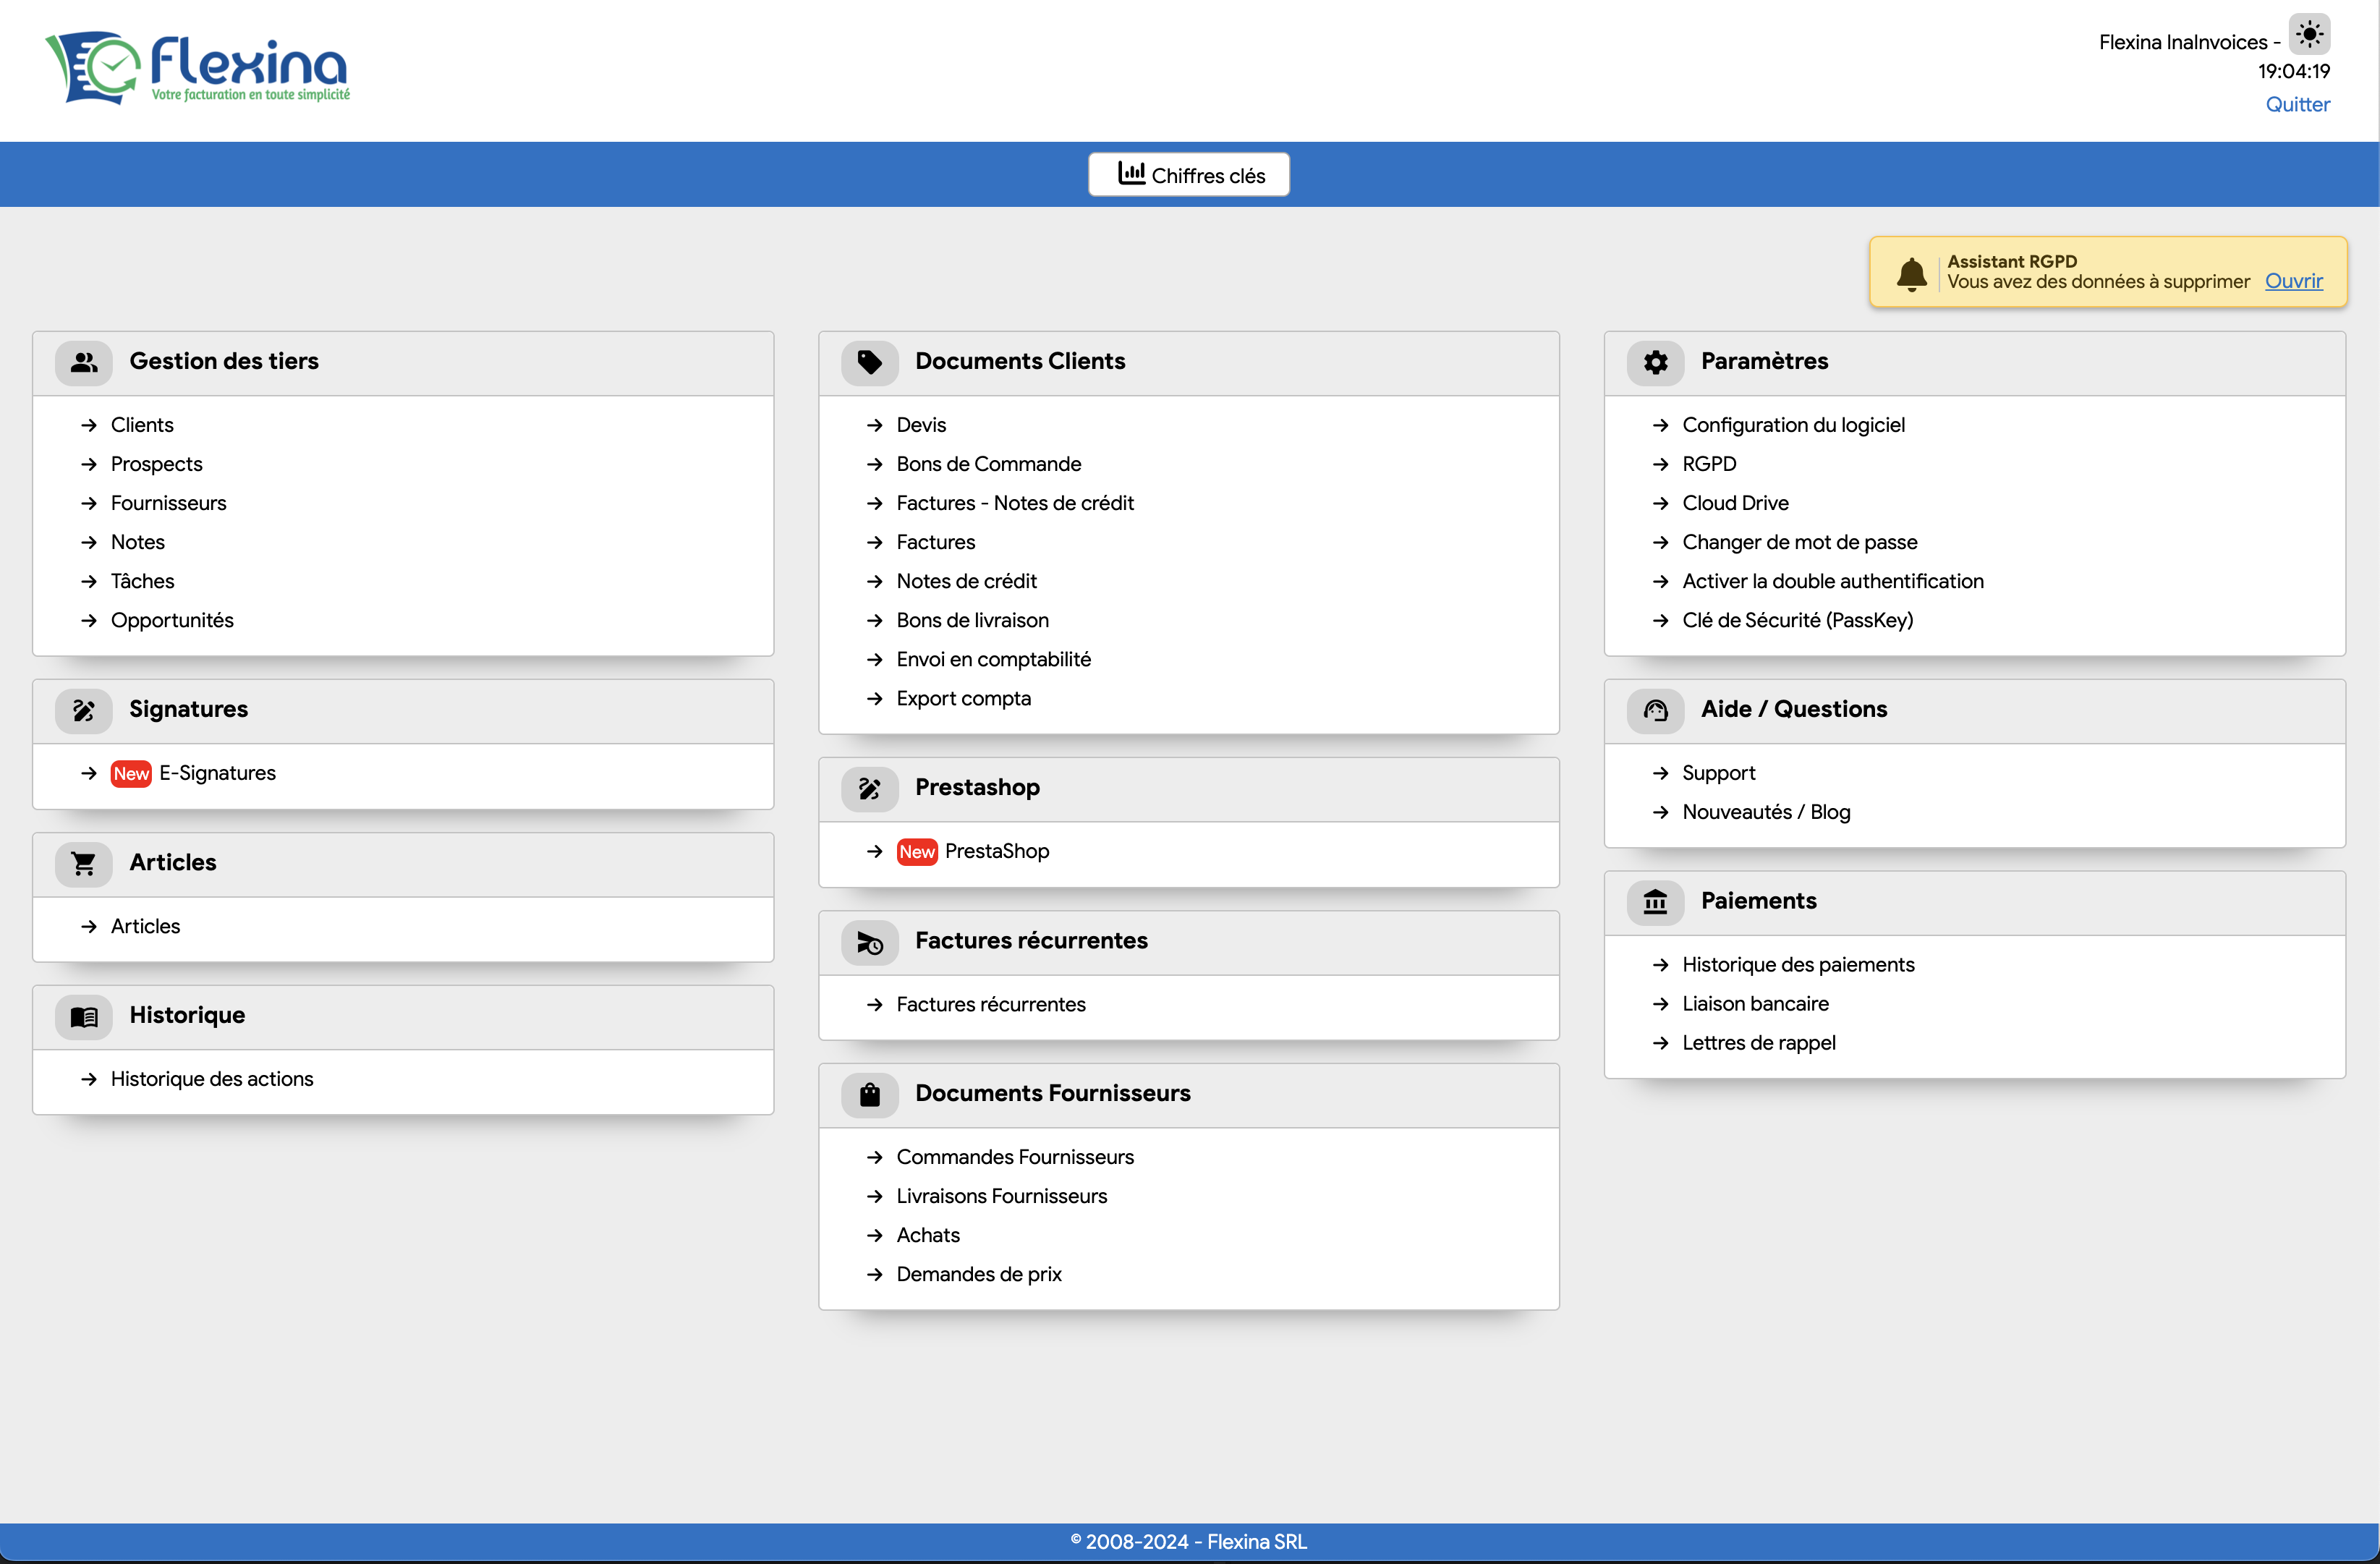Click the arrow icon beside Devis

pyautogui.click(x=875, y=425)
